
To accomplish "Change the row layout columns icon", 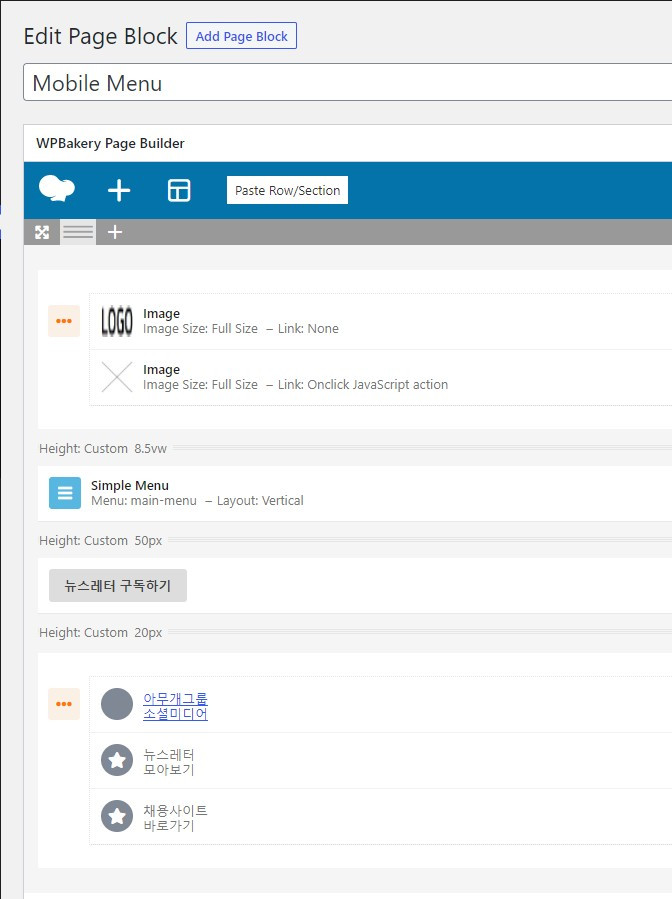I will pos(78,232).
